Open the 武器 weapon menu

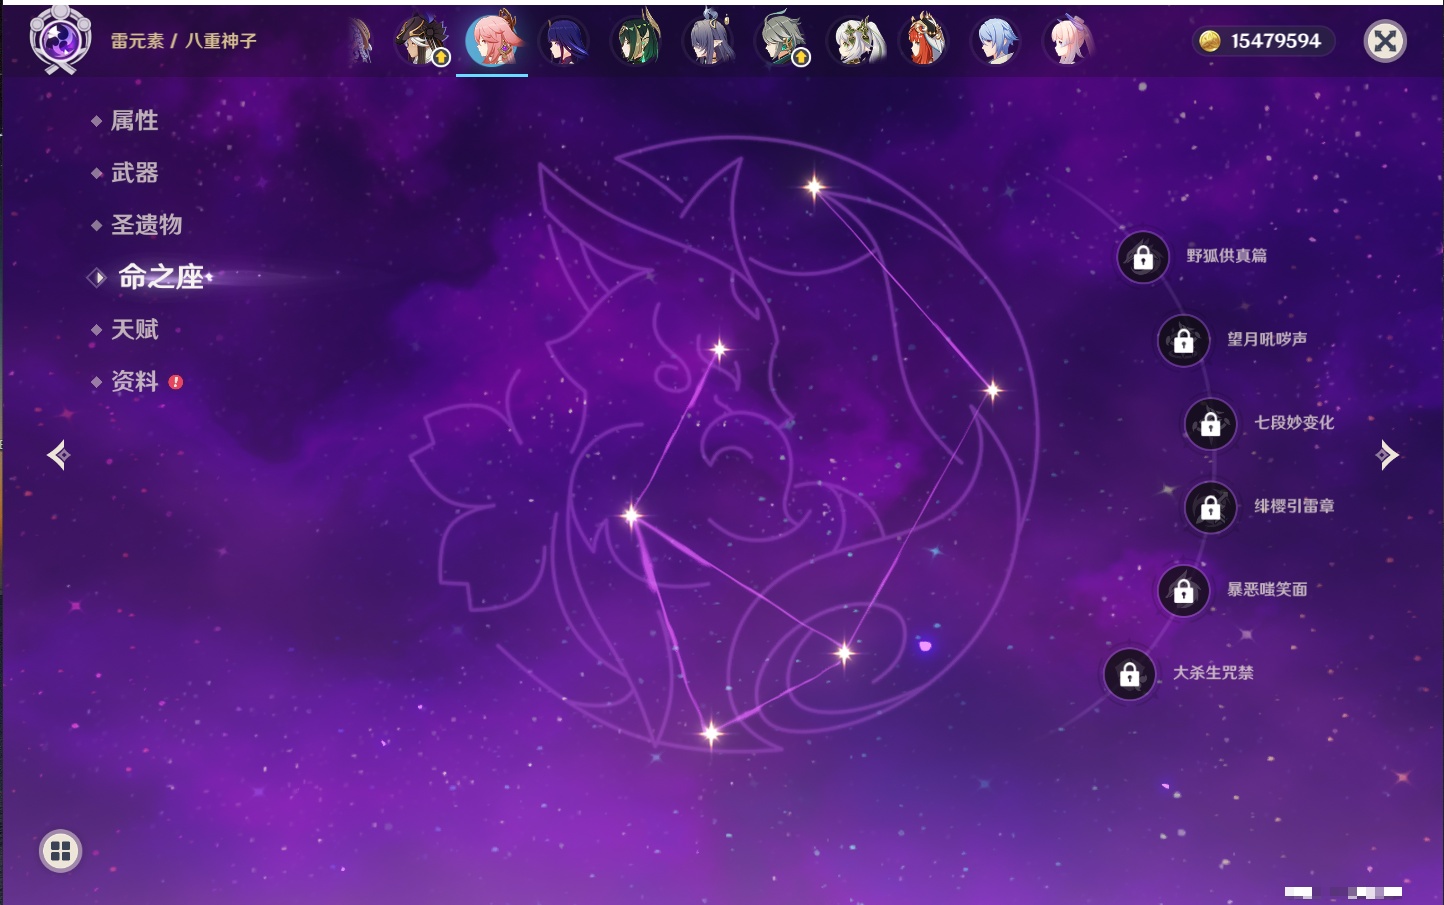coord(134,173)
